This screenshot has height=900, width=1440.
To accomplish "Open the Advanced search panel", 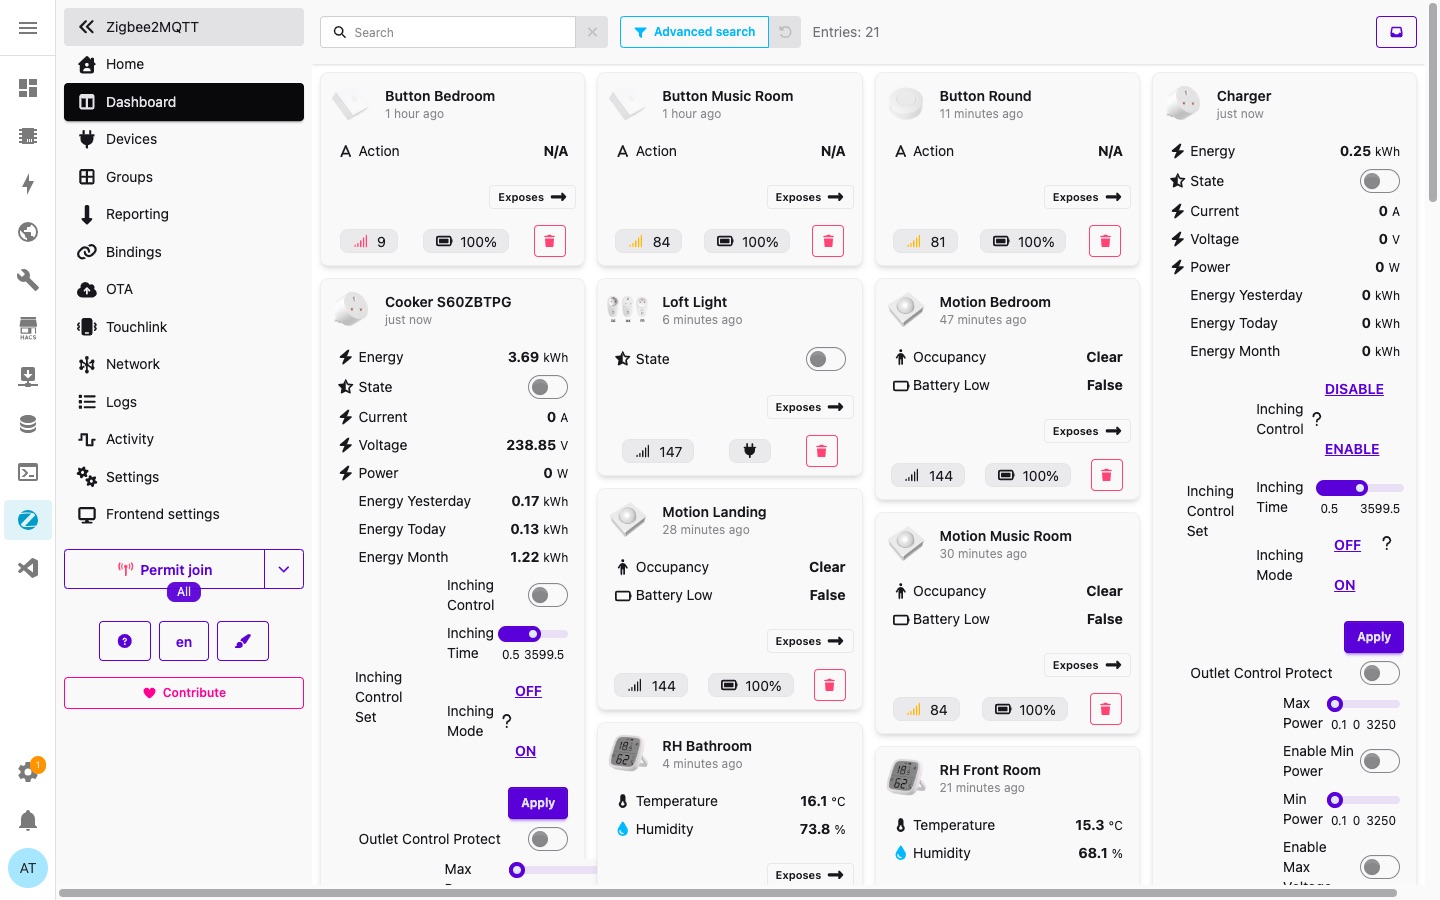I will [x=694, y=31].
